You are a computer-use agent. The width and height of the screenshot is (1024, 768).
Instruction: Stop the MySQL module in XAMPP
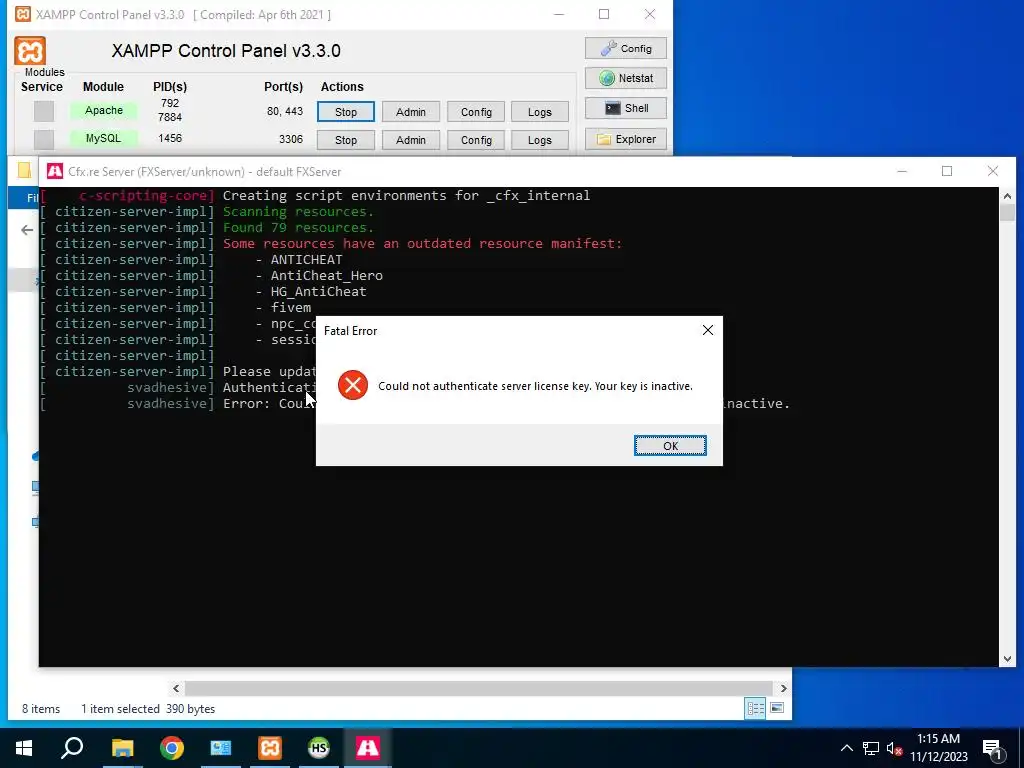click(345, 140)
